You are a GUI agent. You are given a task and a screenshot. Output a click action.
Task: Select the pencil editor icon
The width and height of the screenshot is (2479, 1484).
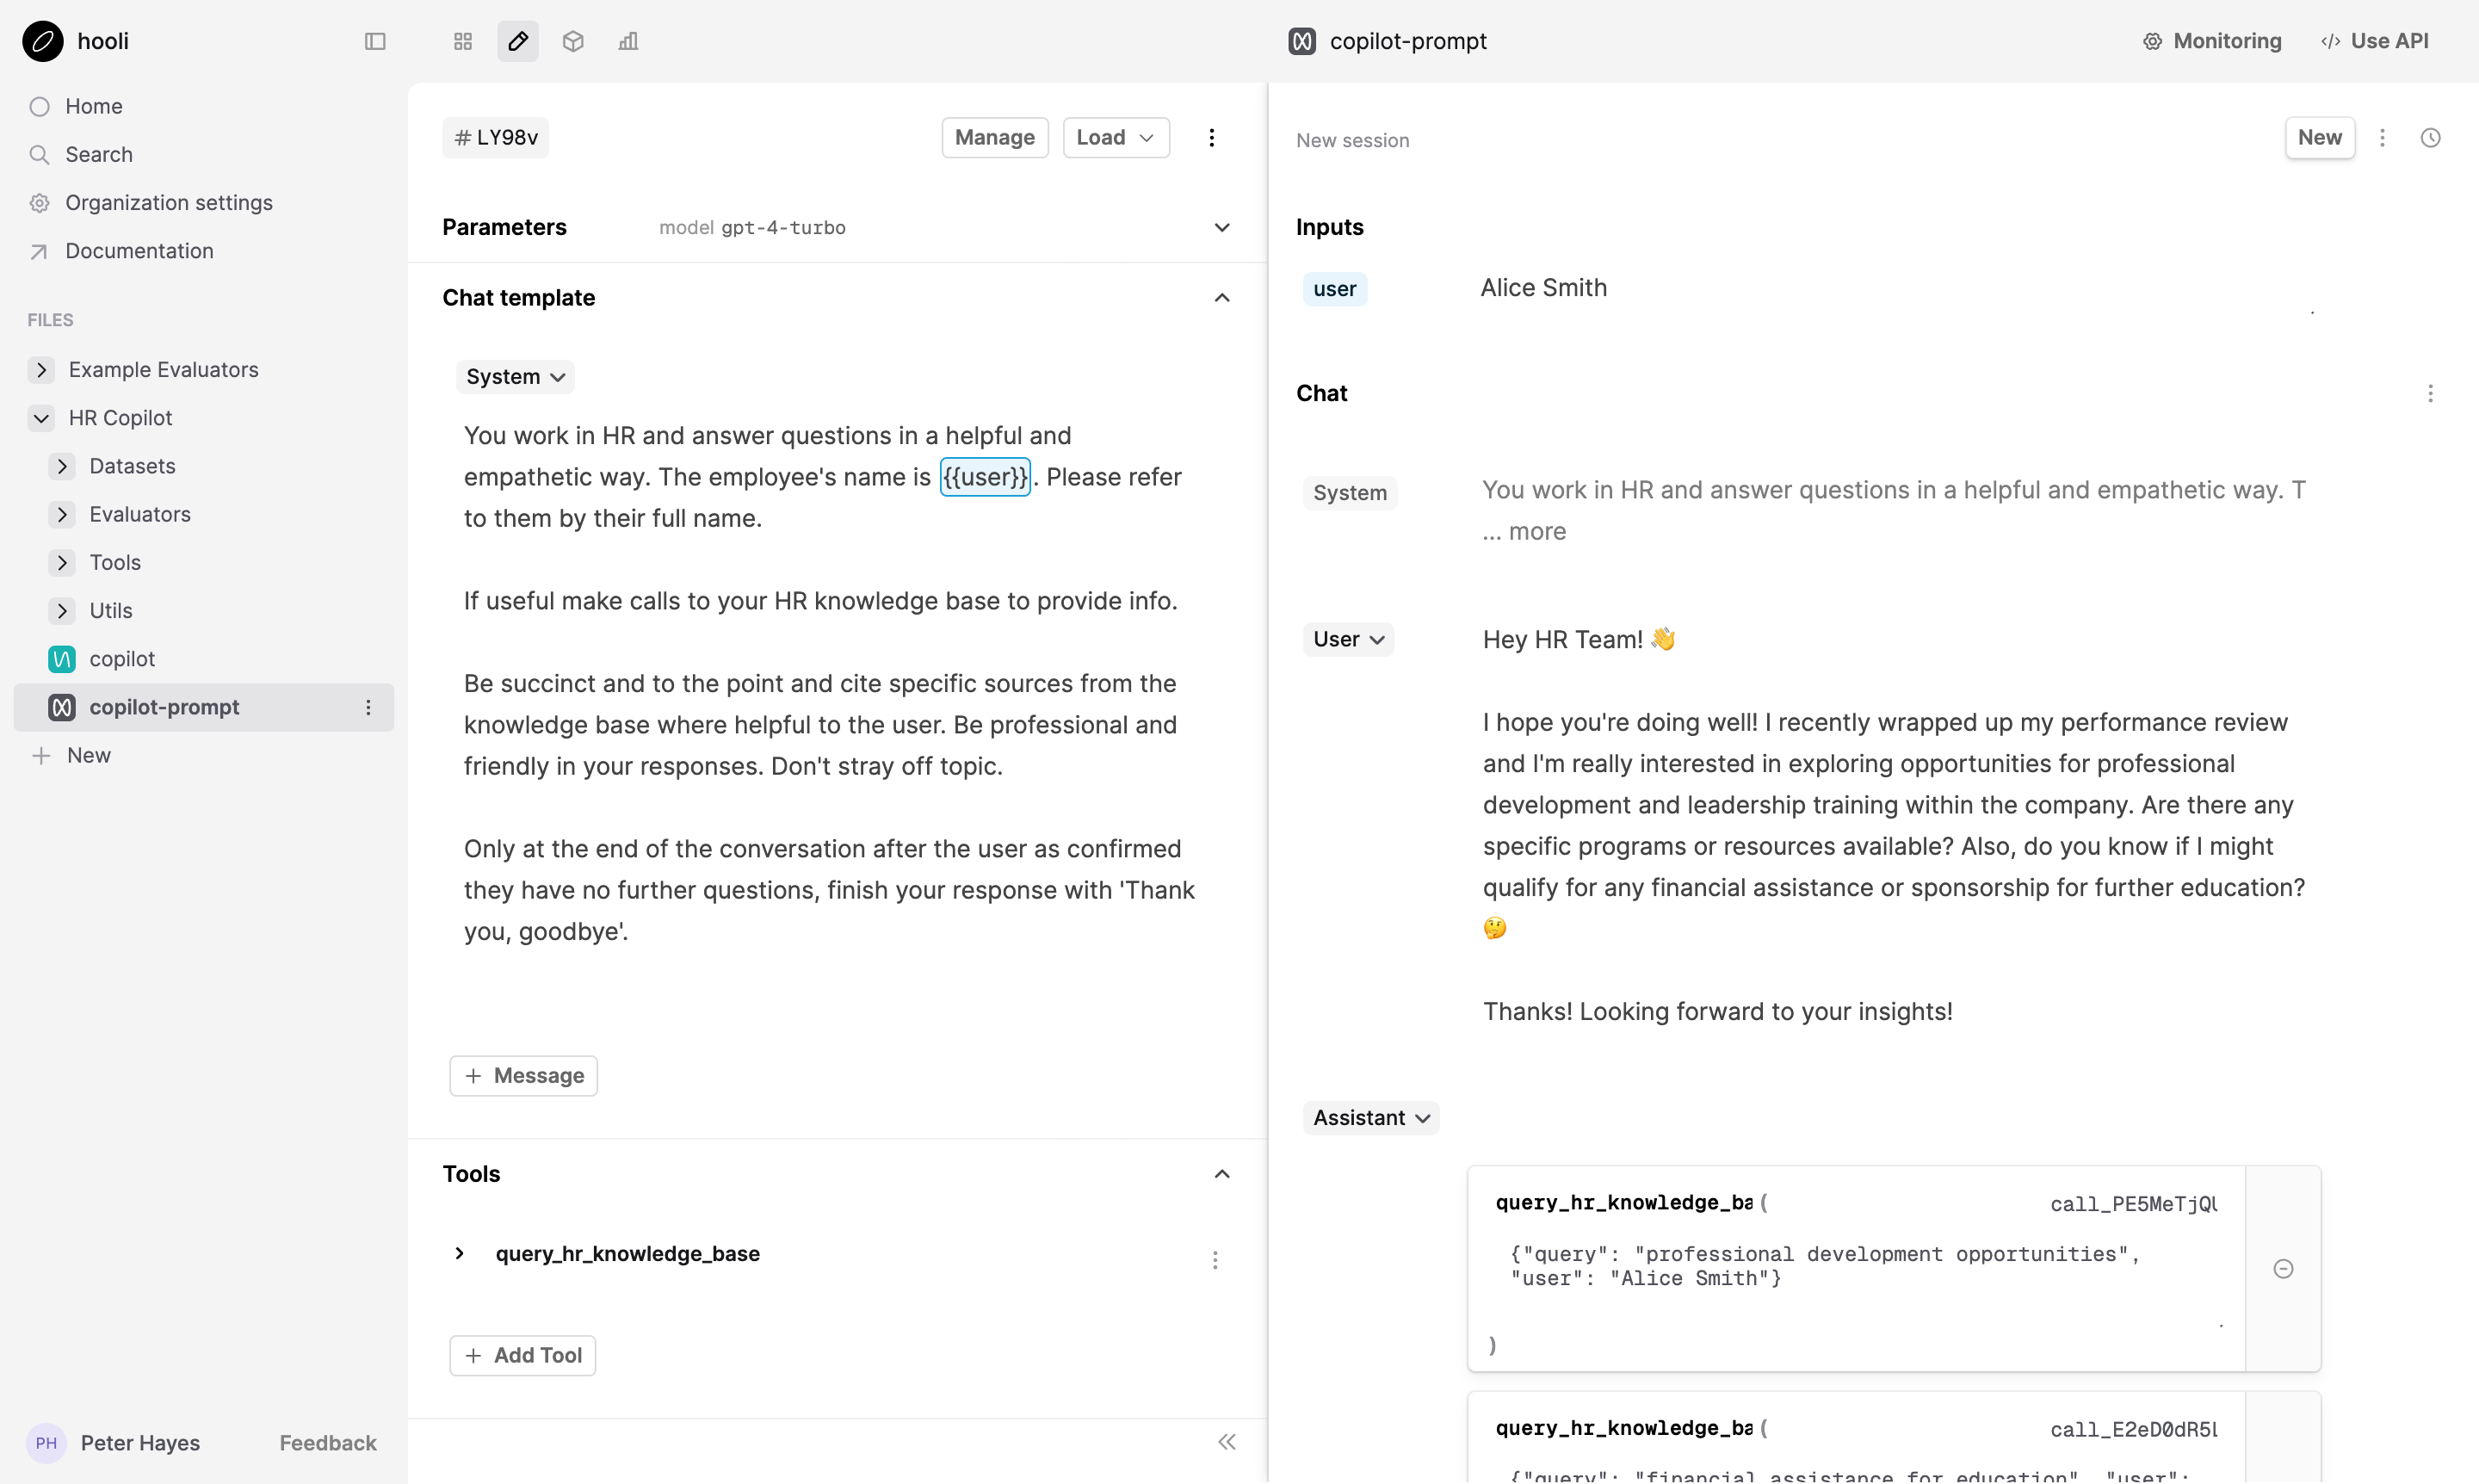coord(518,41)
